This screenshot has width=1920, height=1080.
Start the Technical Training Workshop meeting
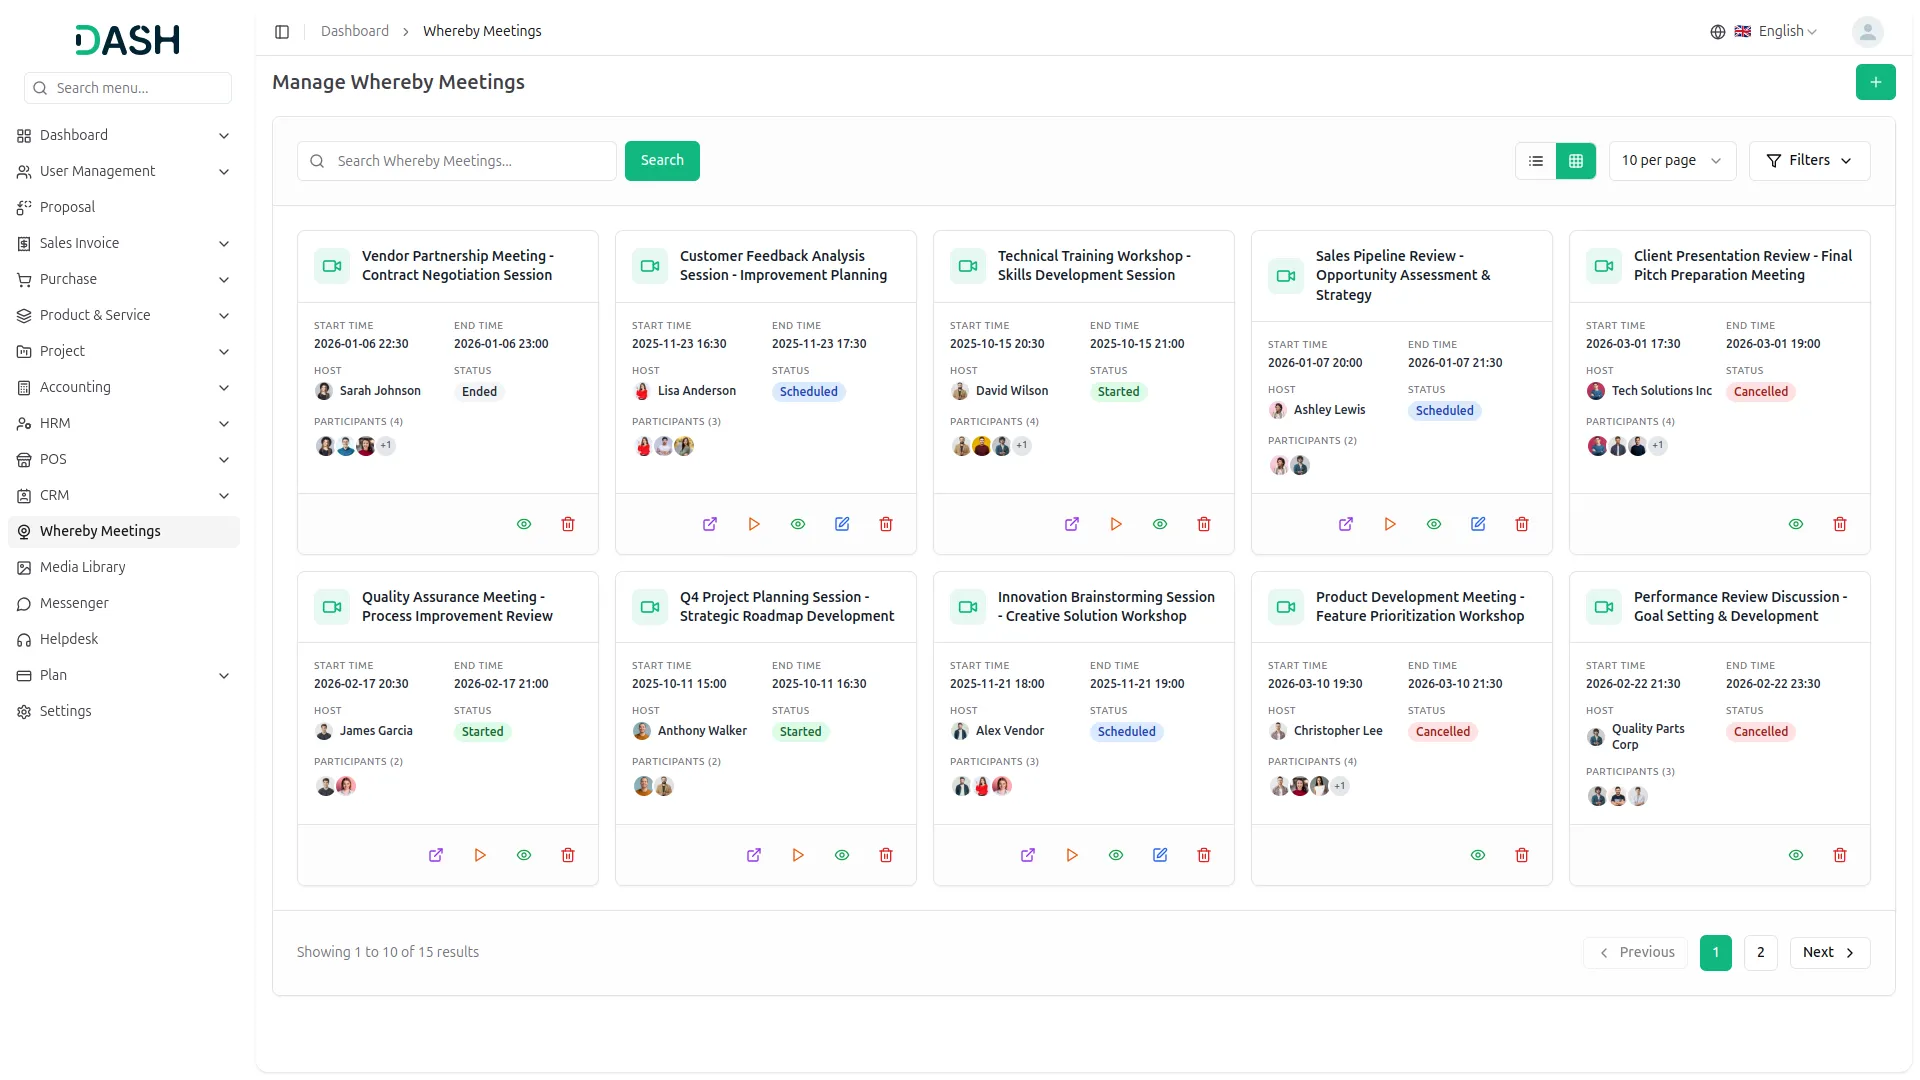click(x=1116, y=524)
